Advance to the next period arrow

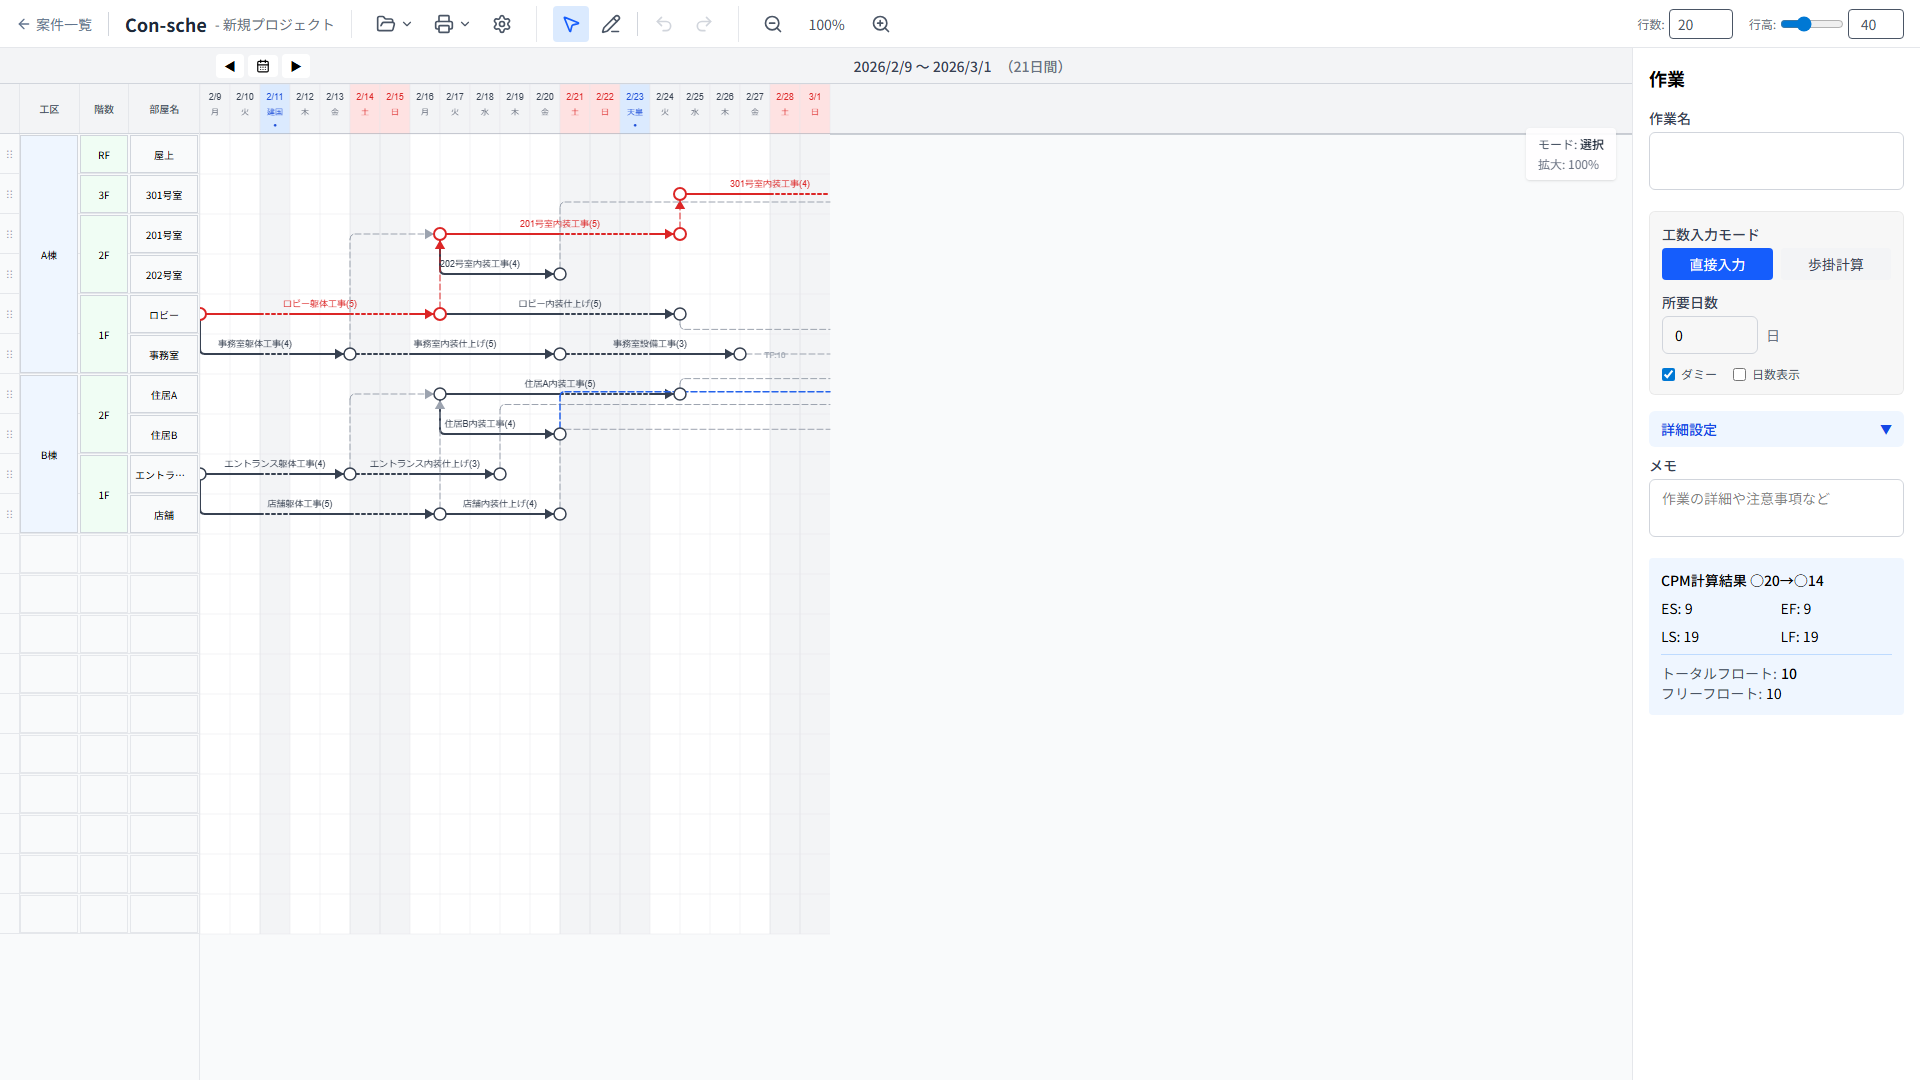(x=296, y=66)
